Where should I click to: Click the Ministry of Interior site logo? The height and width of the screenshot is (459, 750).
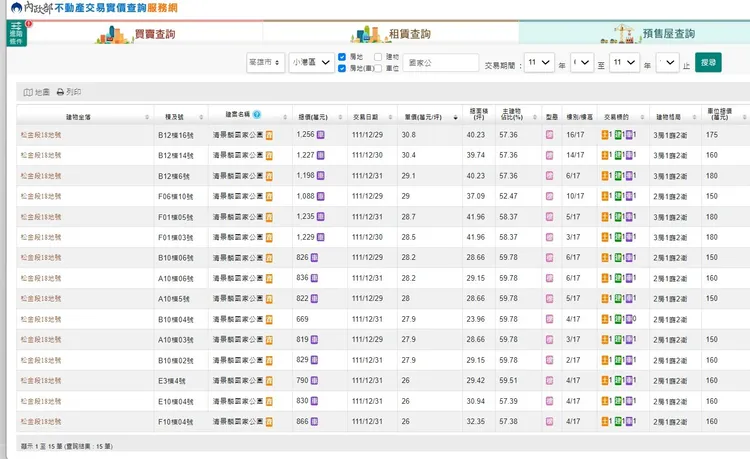coord(94,8)
